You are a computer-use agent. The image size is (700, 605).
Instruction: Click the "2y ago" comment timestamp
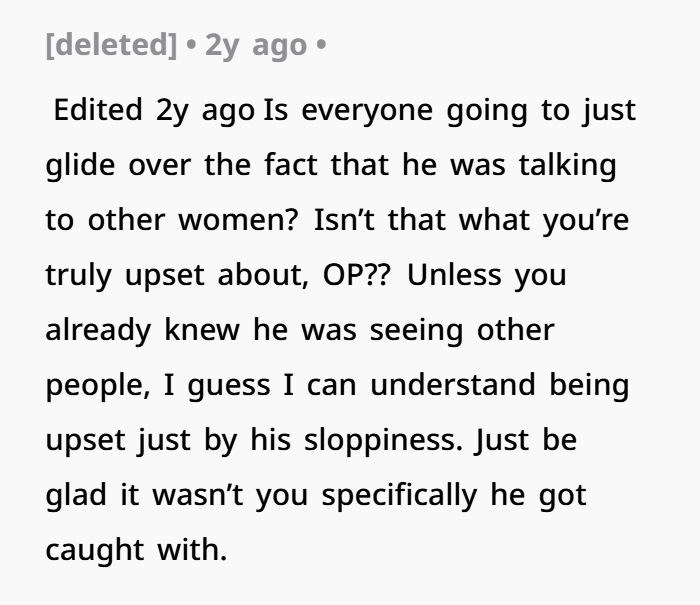(x=255, y=47)
